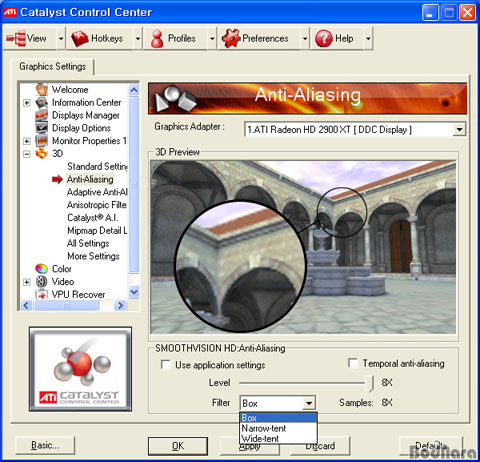480x462 pixels.
Task: Click the anti-aliasing Level slider handle
Action: point(369,383)
